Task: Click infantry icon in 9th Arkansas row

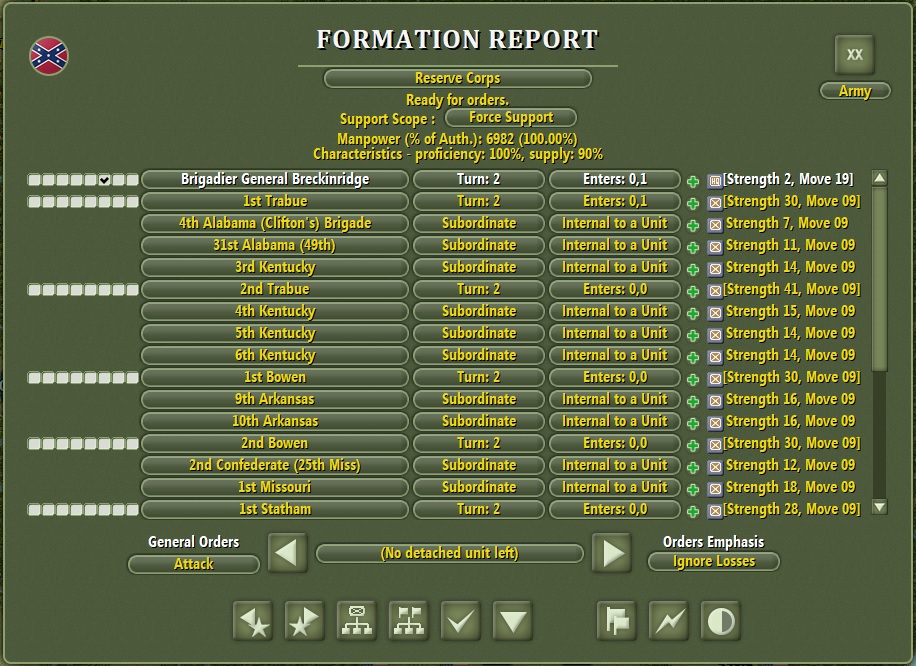Action: click(715, 401)
